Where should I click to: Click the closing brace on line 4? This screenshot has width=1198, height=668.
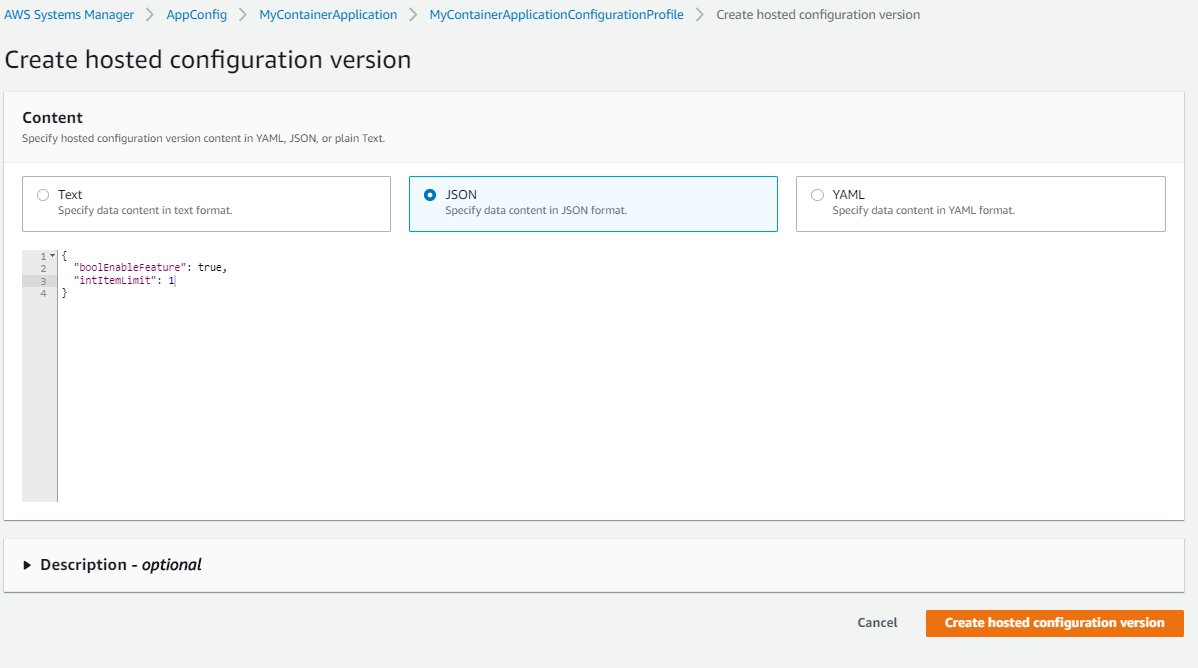tap(63, 293)
